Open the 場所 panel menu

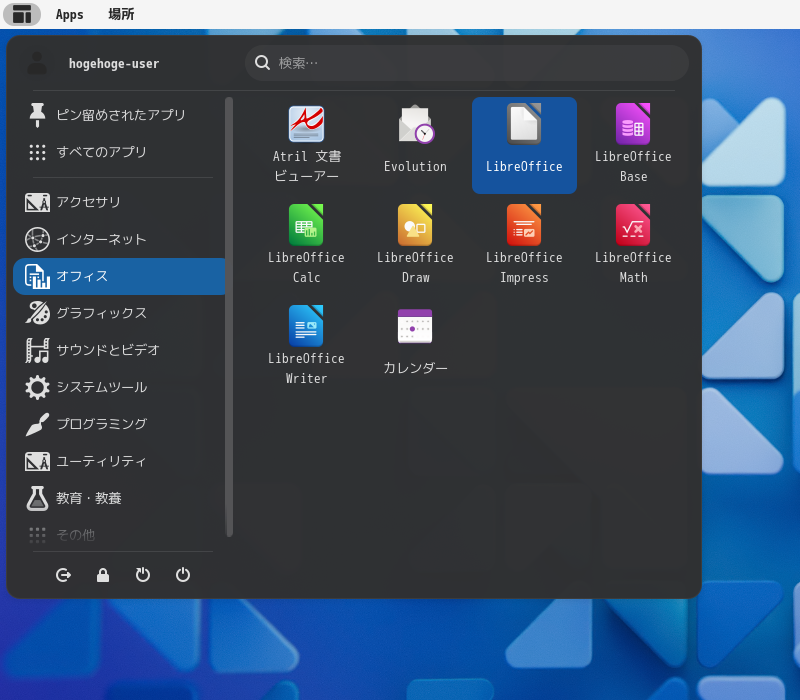click(x=121, y=14)
